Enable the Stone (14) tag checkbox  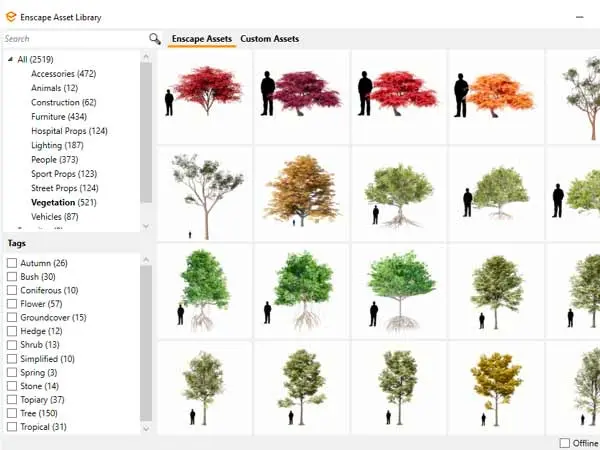coord(12,386)
